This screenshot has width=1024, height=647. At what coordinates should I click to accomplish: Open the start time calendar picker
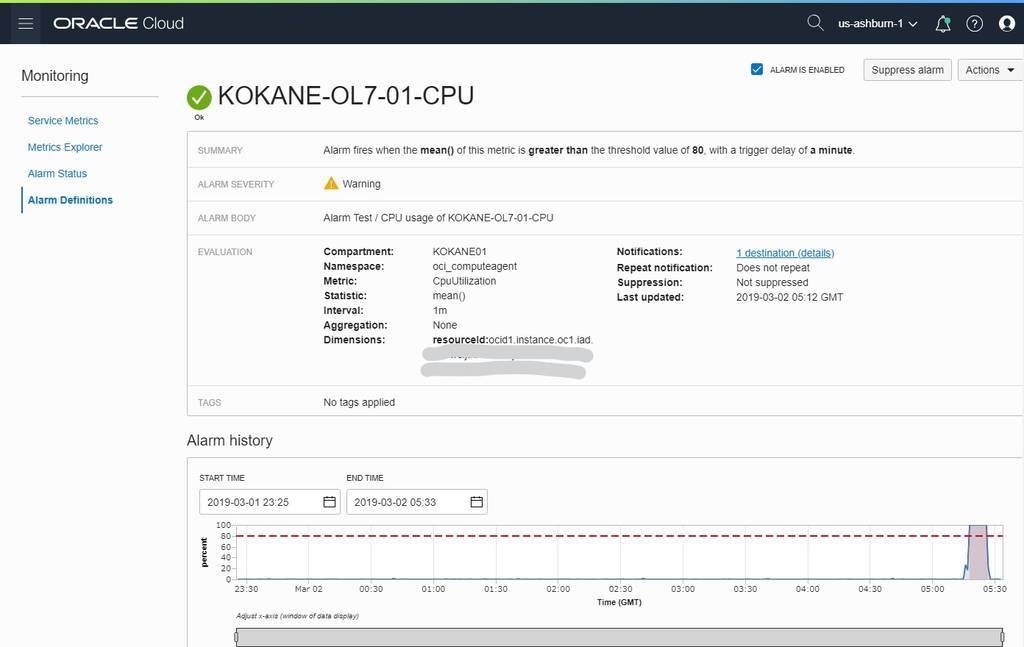[x=329, y=501]
